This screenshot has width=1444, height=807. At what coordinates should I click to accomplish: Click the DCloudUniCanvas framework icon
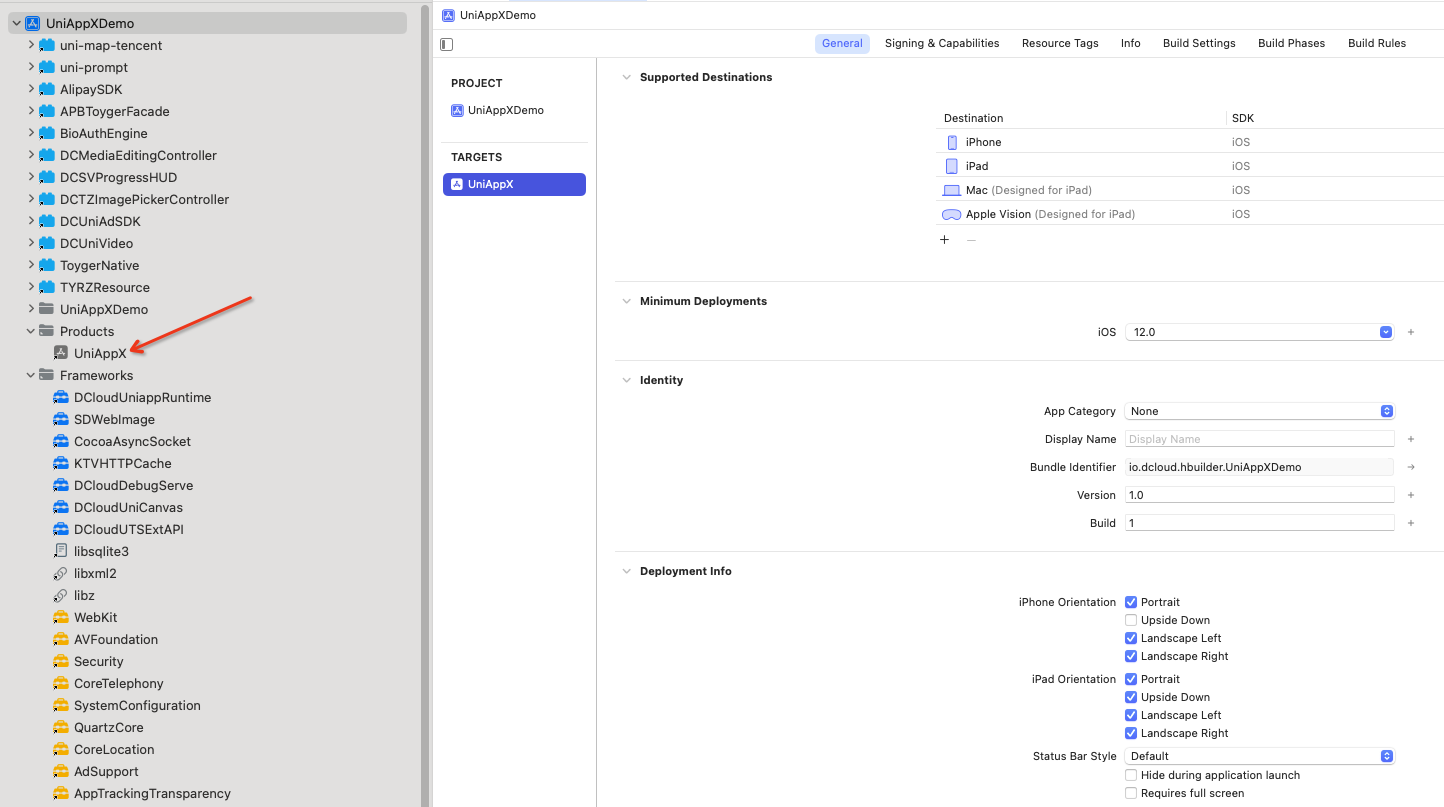pos(60,507)
